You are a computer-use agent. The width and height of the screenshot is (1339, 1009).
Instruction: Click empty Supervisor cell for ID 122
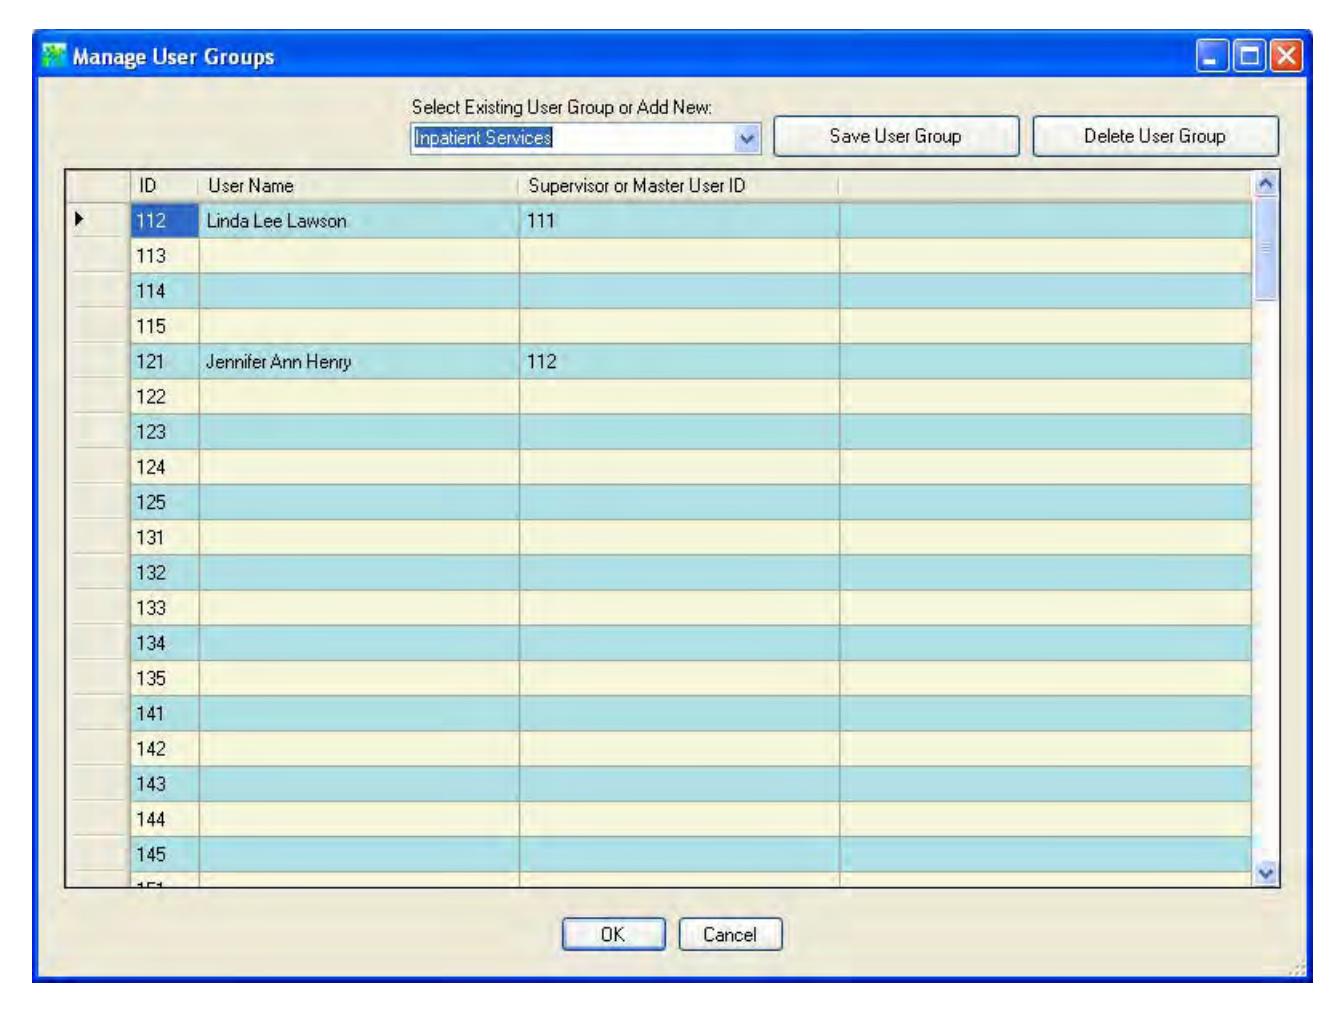pyautogui.click(x=679, y=397)
